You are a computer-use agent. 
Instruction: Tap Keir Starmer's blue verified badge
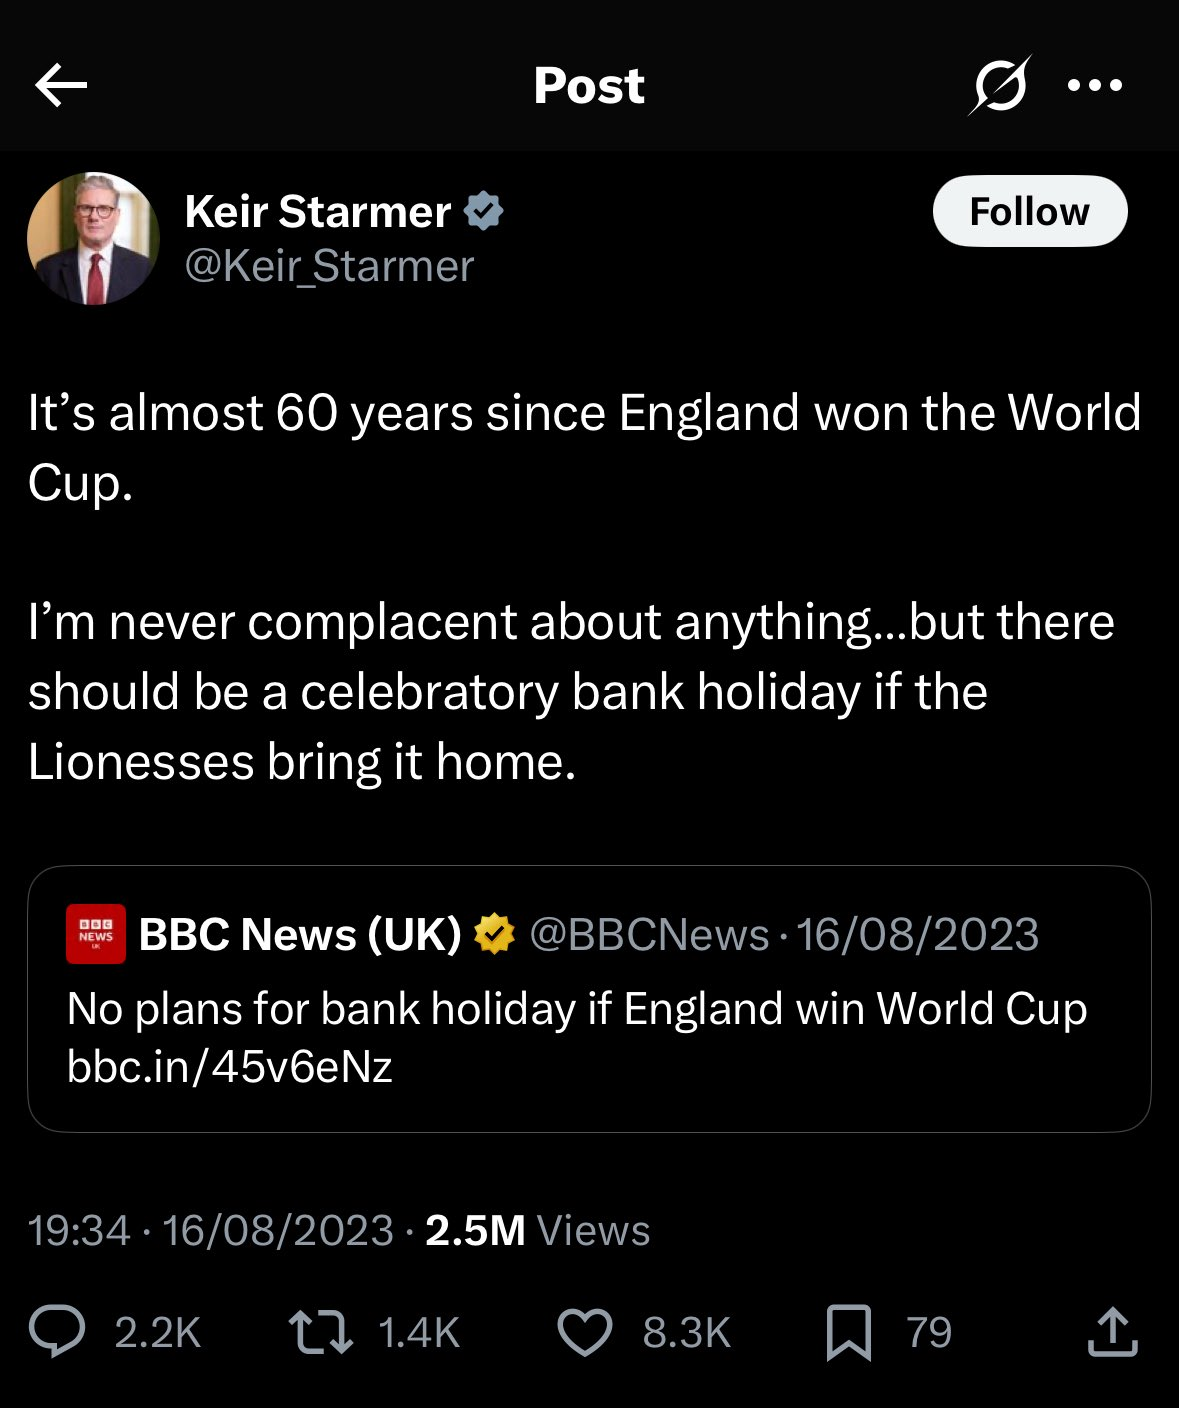pyautogui.click(x=485, y=211)
